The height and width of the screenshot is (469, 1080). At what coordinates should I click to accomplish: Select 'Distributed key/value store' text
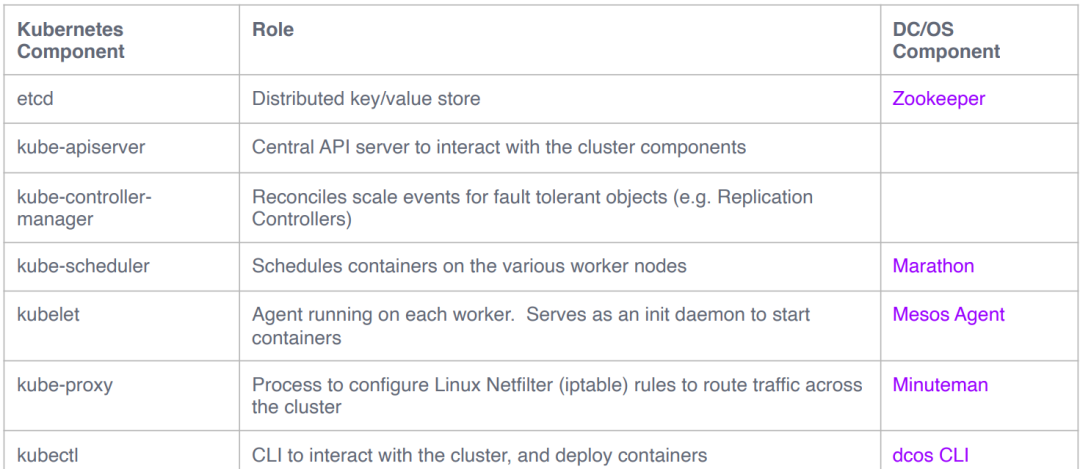pyautogui.click(x=366, y=98)
